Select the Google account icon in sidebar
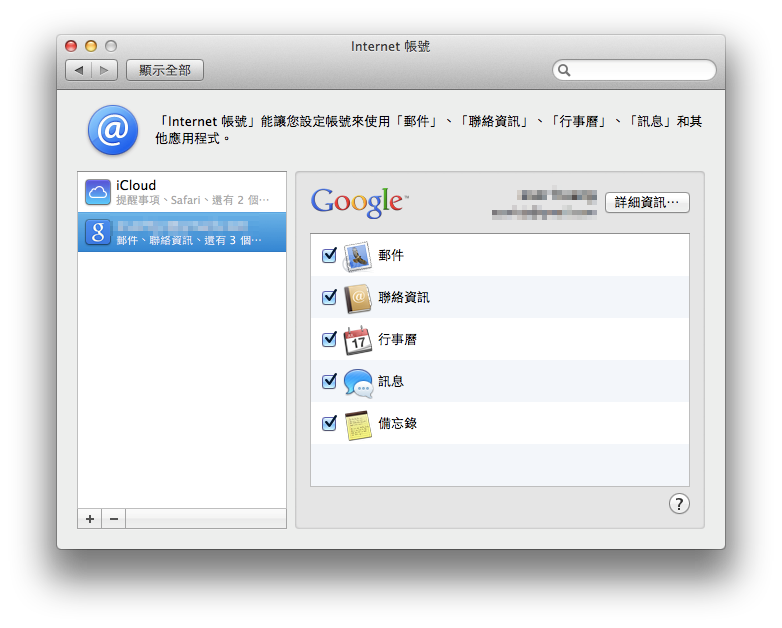The height and width of the screenshot is (628, 782). (x=98, y=232)
